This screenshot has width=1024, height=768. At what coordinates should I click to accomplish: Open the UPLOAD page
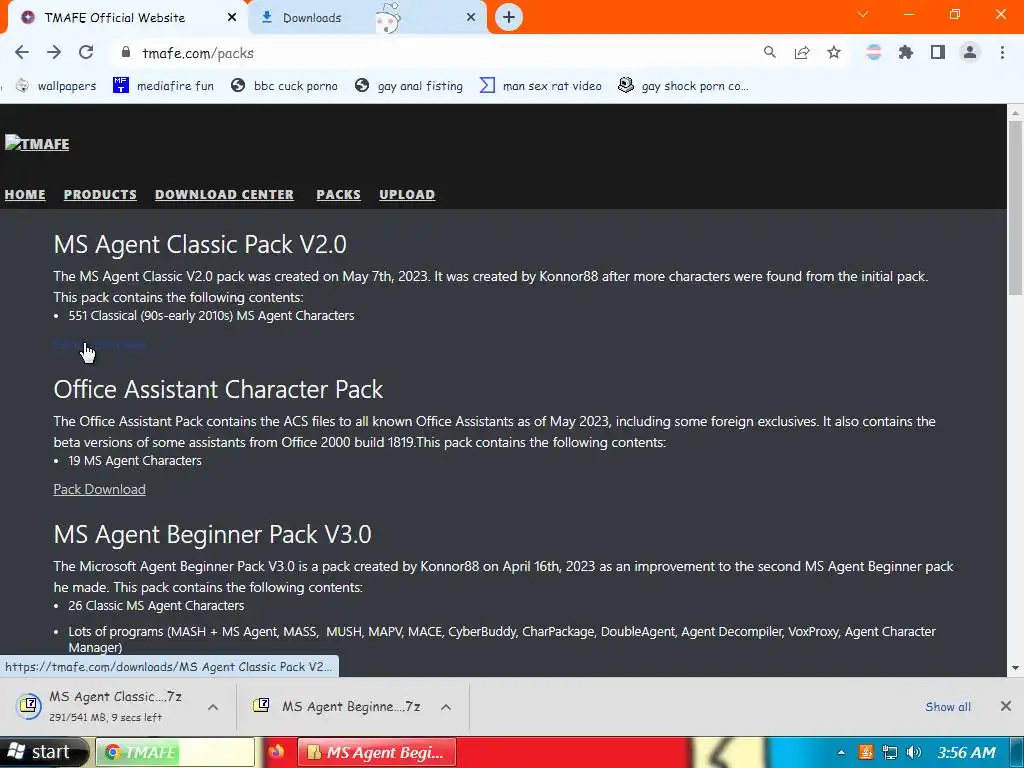(x=407, y=195)
